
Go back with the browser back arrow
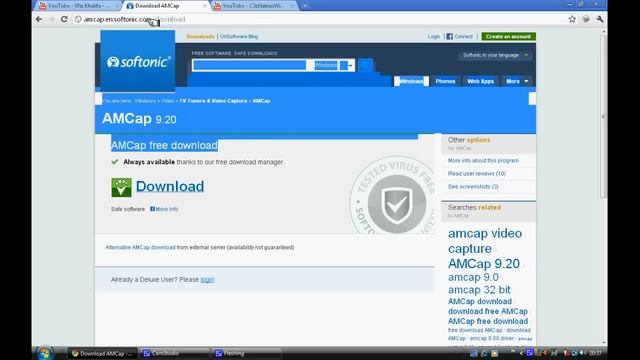pyautogui.click(x=39, y=19)
